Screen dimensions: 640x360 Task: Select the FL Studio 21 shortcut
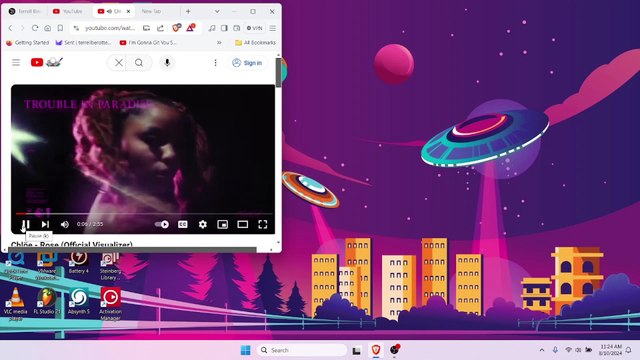tap(47, 301)
